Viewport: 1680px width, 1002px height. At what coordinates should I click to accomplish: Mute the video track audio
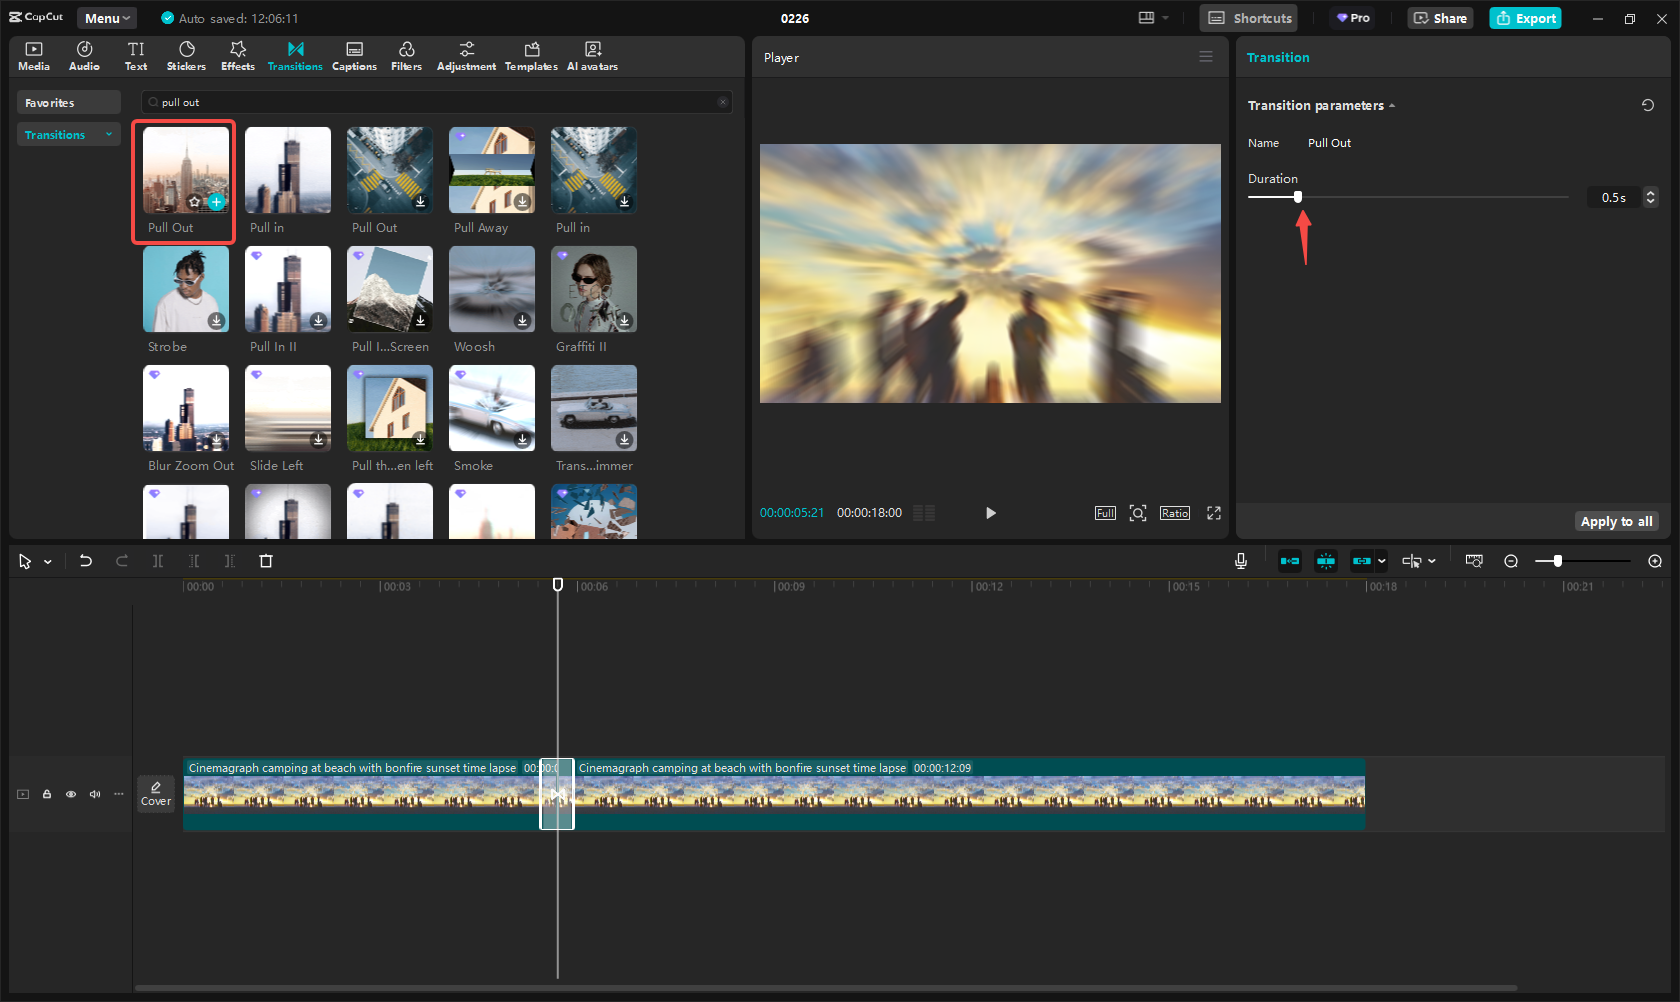(x=95, y=794)
